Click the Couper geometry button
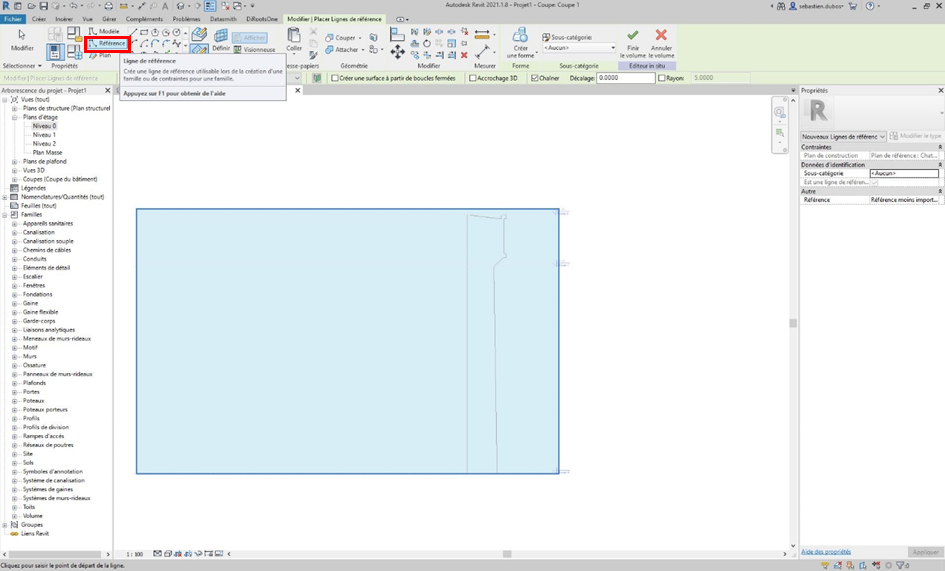This screenshot has width=945, height=571. [344, 38]
